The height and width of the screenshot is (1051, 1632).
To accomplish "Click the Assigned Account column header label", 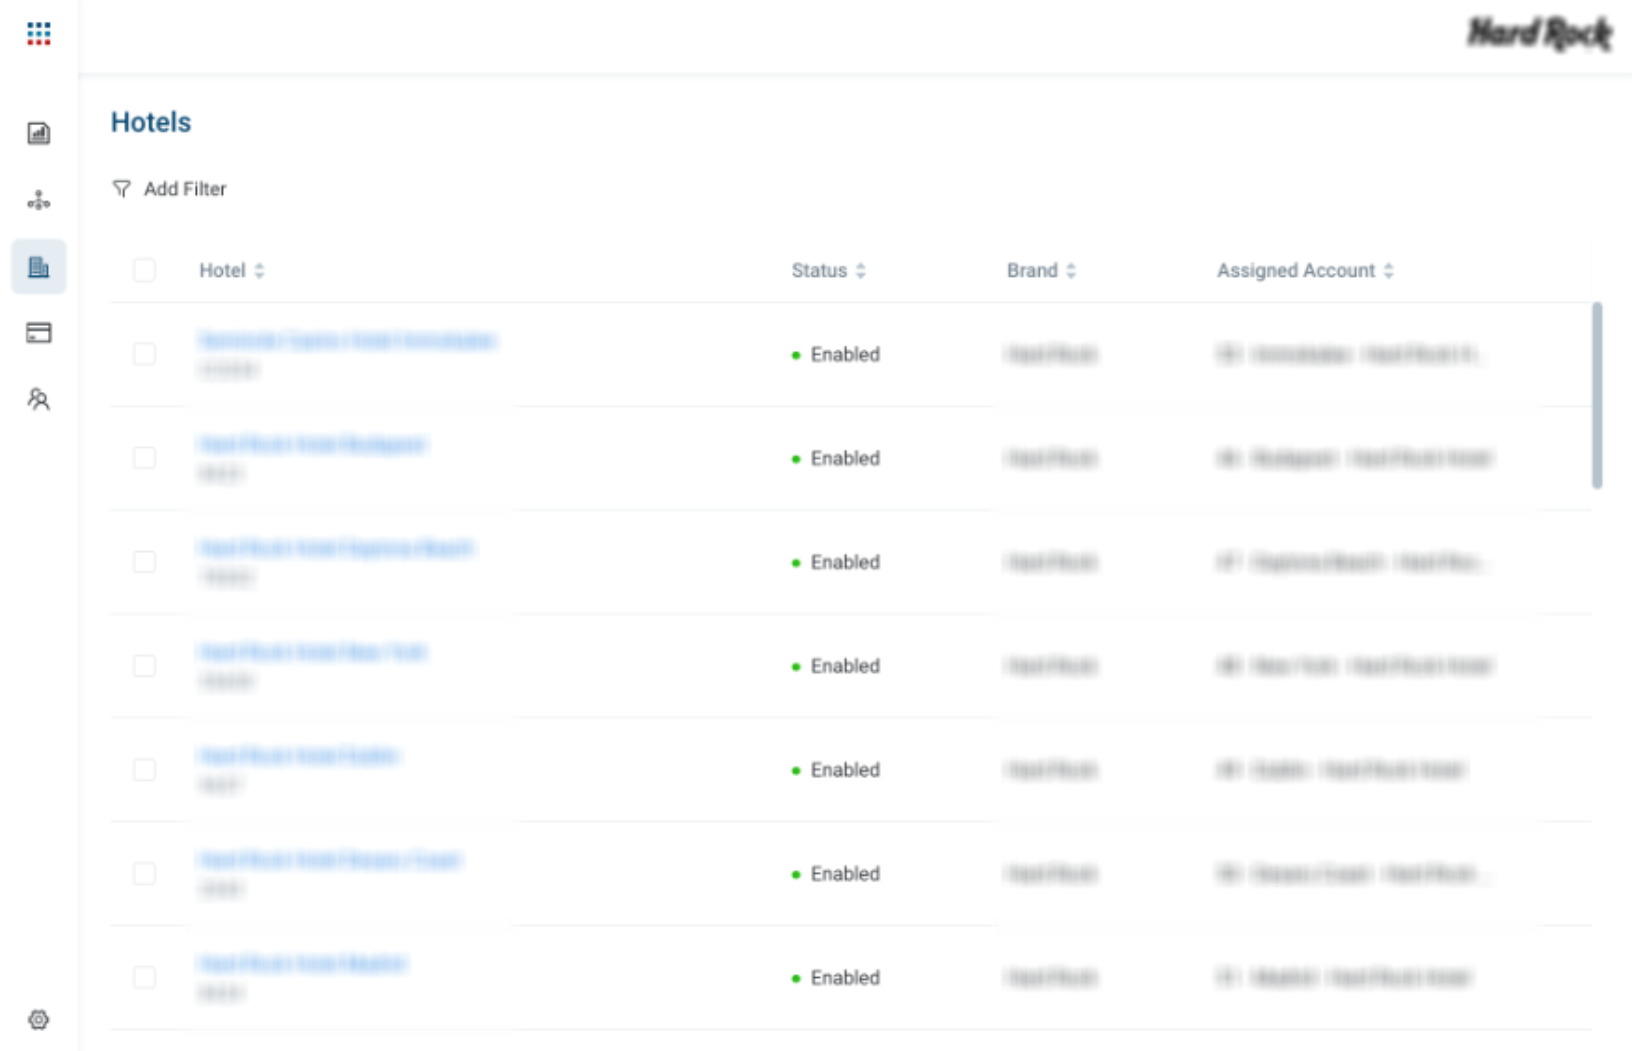I will (1296, 270).
